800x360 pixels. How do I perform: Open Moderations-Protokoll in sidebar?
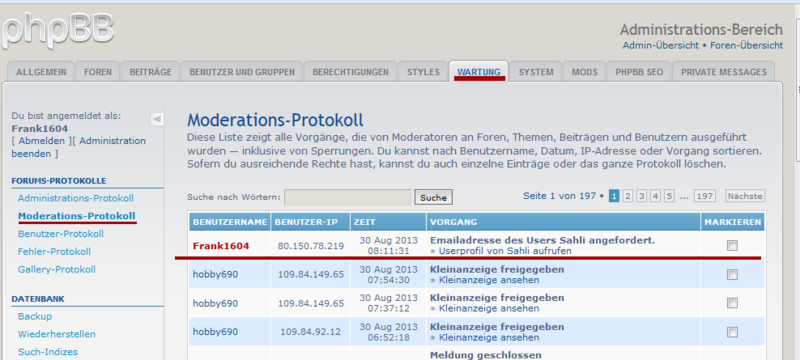(77, 216)
